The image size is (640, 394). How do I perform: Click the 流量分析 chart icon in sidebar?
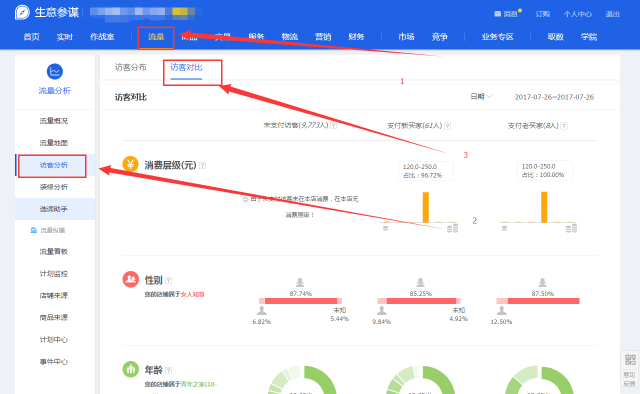click(x=55, y=71)
